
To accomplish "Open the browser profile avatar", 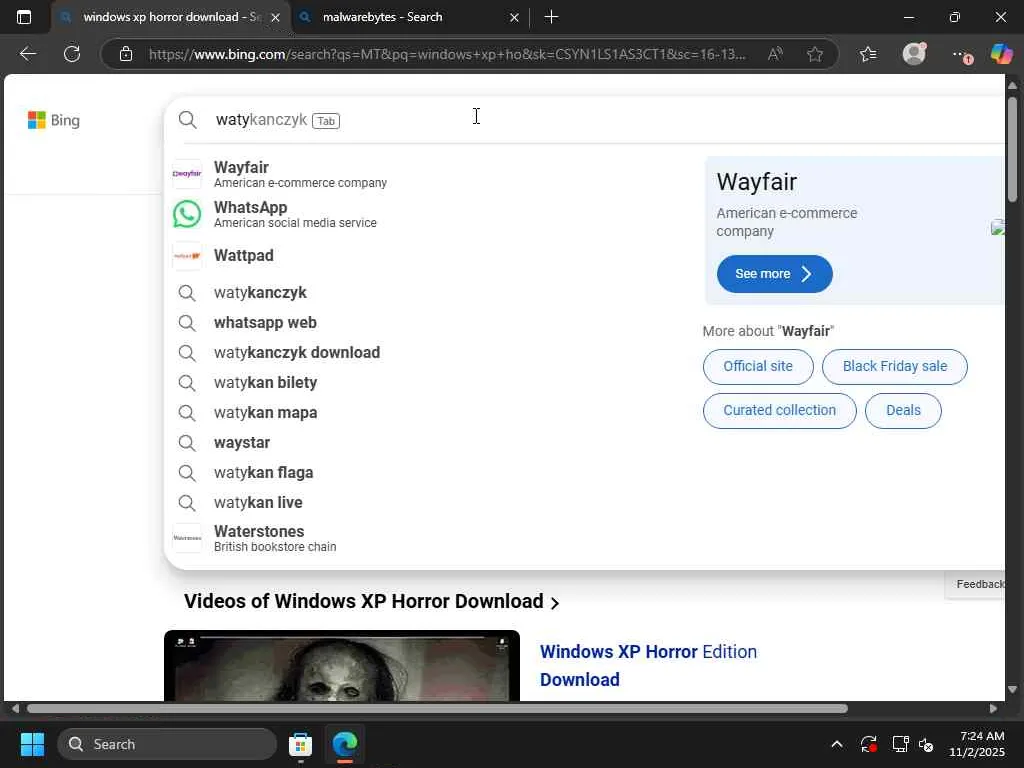I will [x=914, y=54].
